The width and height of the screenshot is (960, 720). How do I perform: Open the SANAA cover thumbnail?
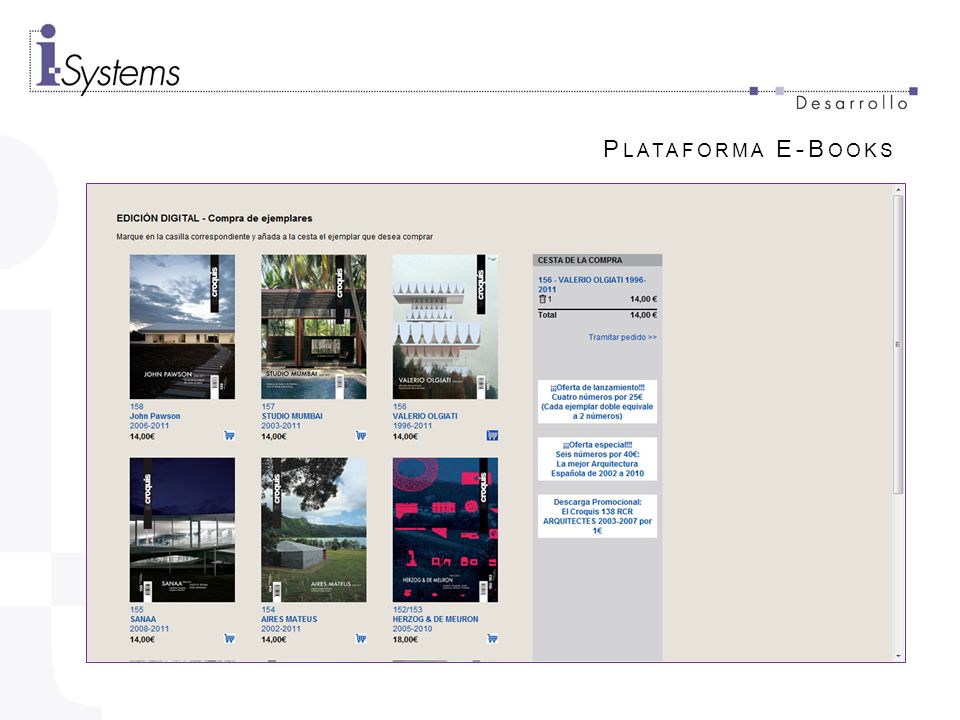coord(182,530)
